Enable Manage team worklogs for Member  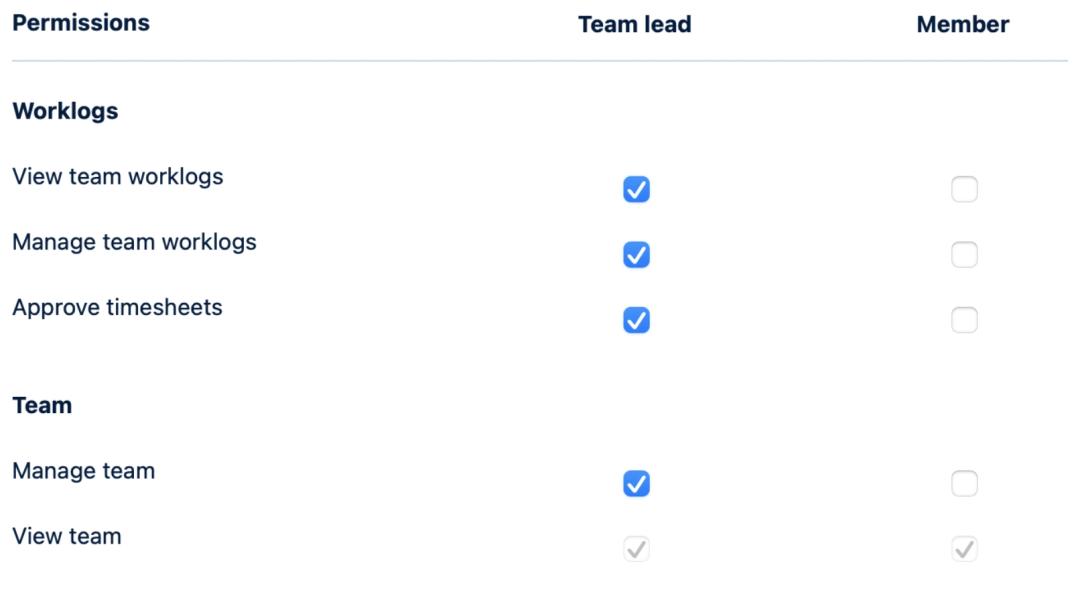964,255
